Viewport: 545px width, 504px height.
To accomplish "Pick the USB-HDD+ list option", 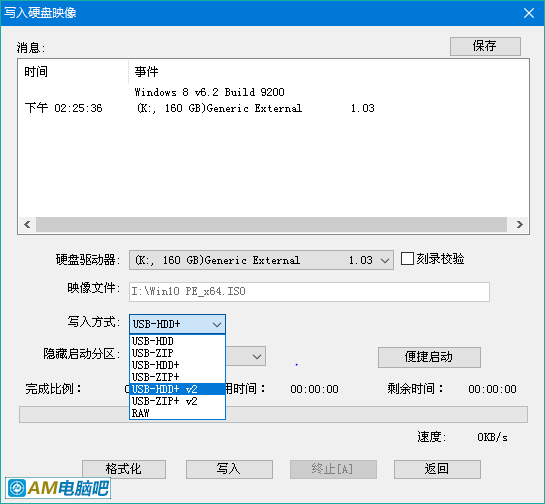I will click(177, 365).
